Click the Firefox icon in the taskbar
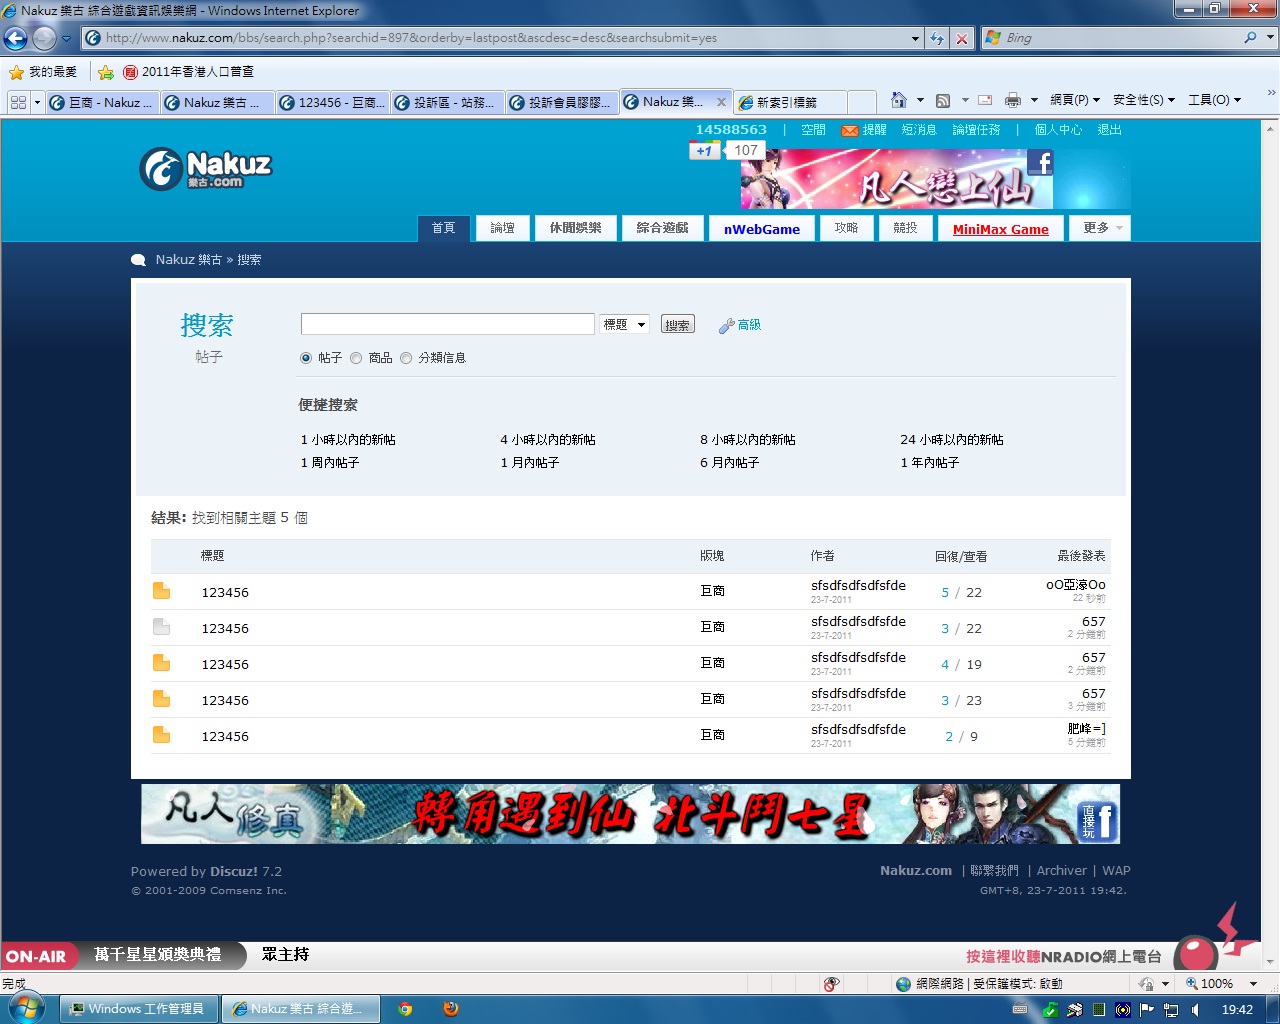The image size is (1280, 1024). [451, 1009]
